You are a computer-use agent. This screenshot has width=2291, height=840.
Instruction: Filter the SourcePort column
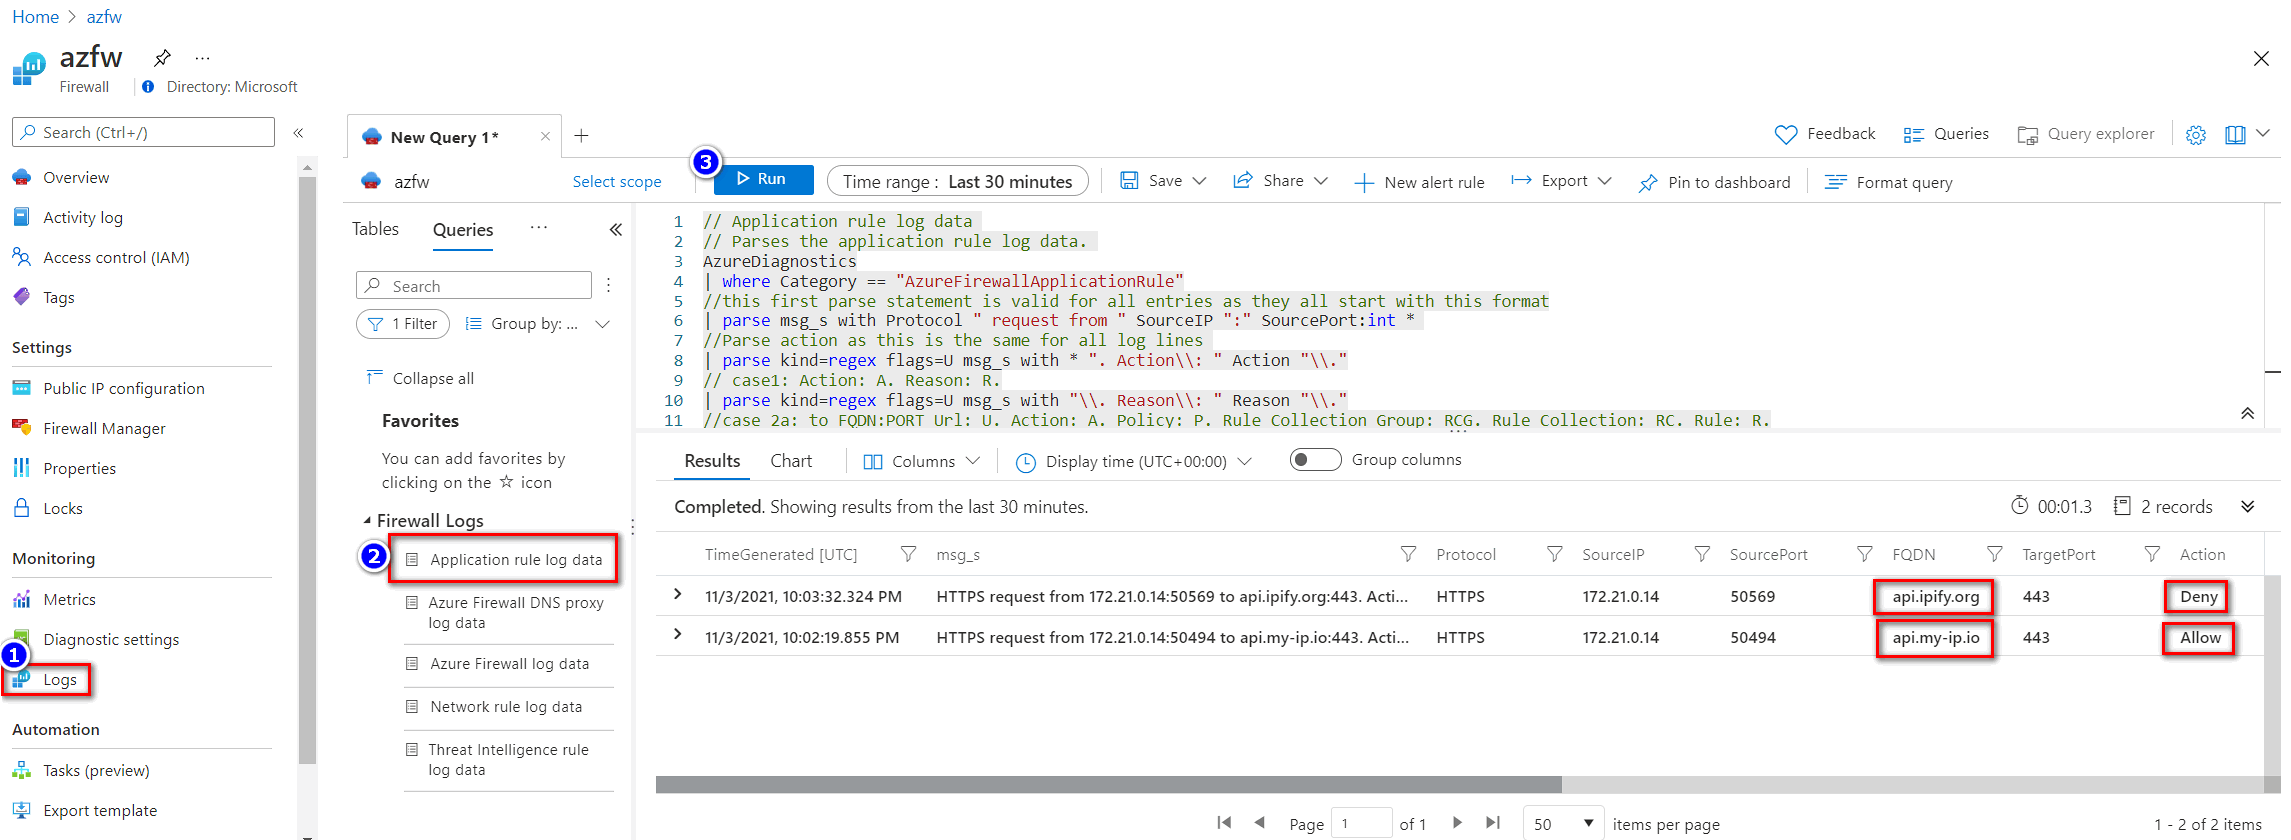tap(1864, 554)
